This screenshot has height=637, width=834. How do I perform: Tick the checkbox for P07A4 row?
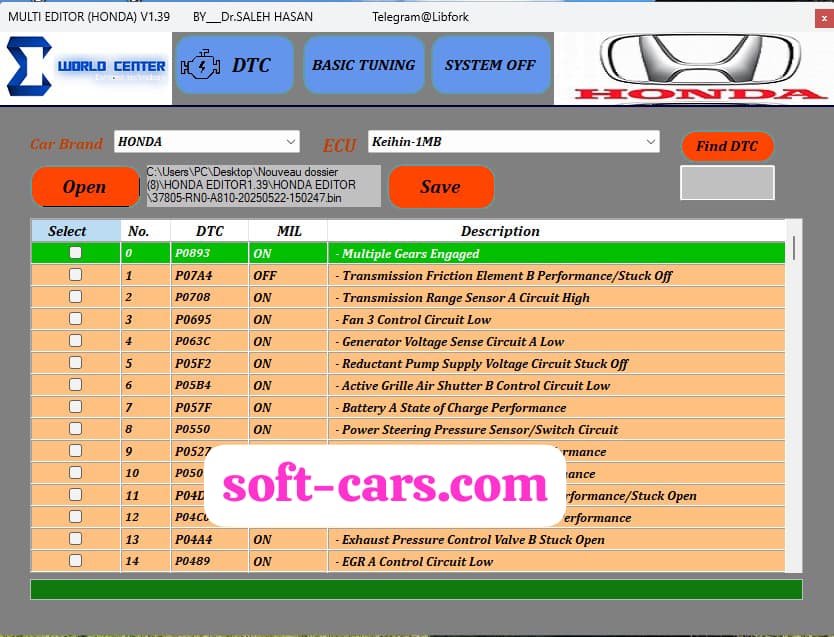pyautogui.click(x=76, y=275)
